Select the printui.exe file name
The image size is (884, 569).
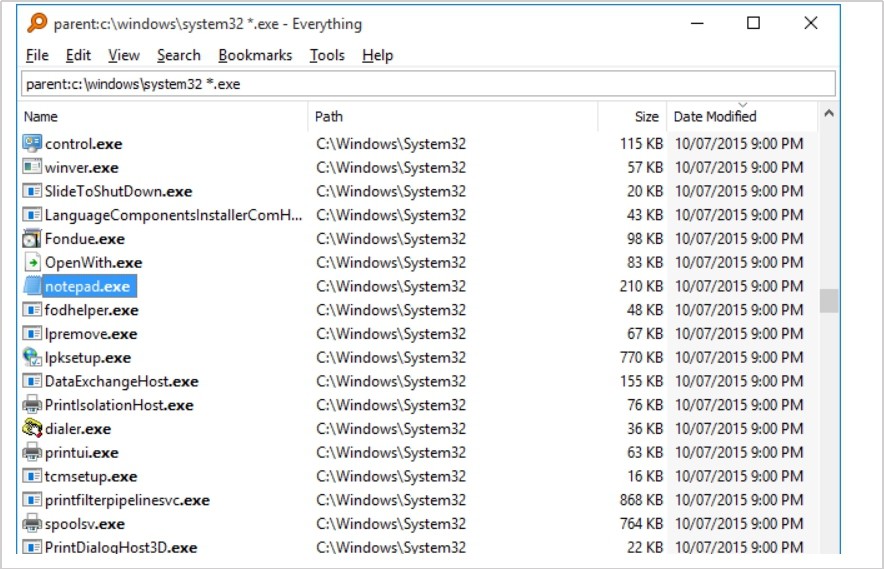(x=82, y=452)
